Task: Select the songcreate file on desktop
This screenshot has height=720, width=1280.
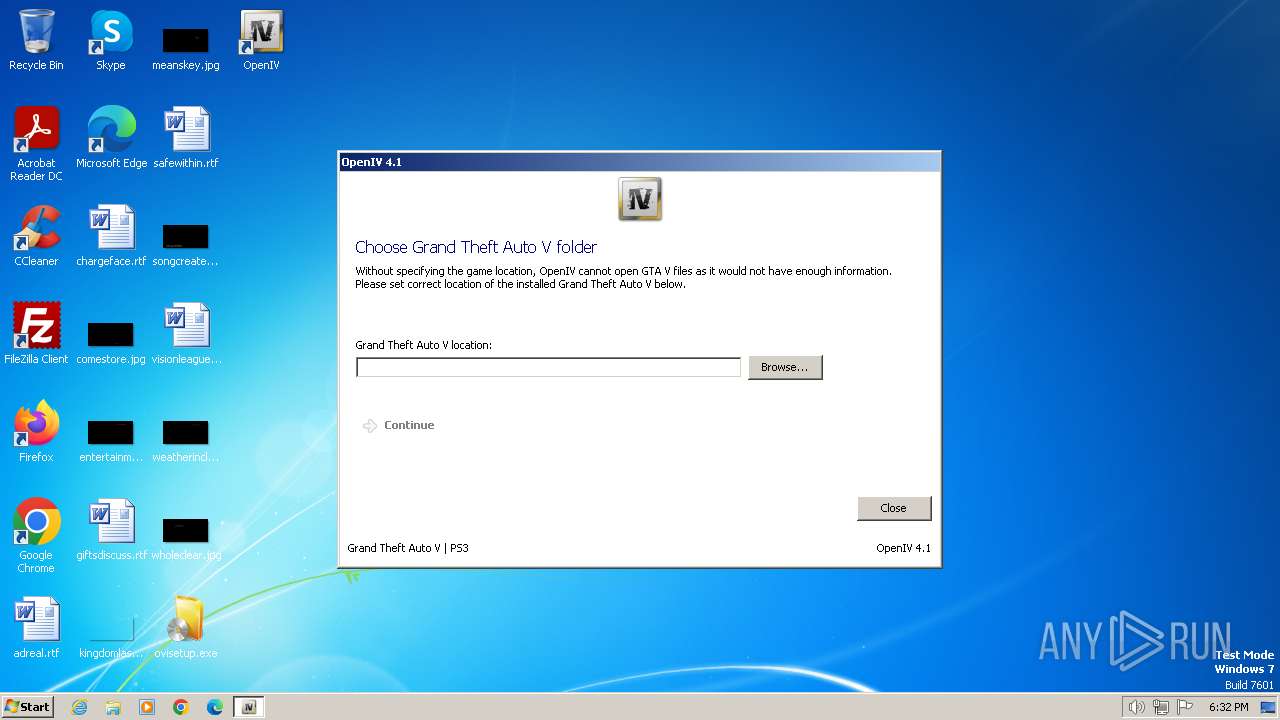Action: (x=186, y=245)
